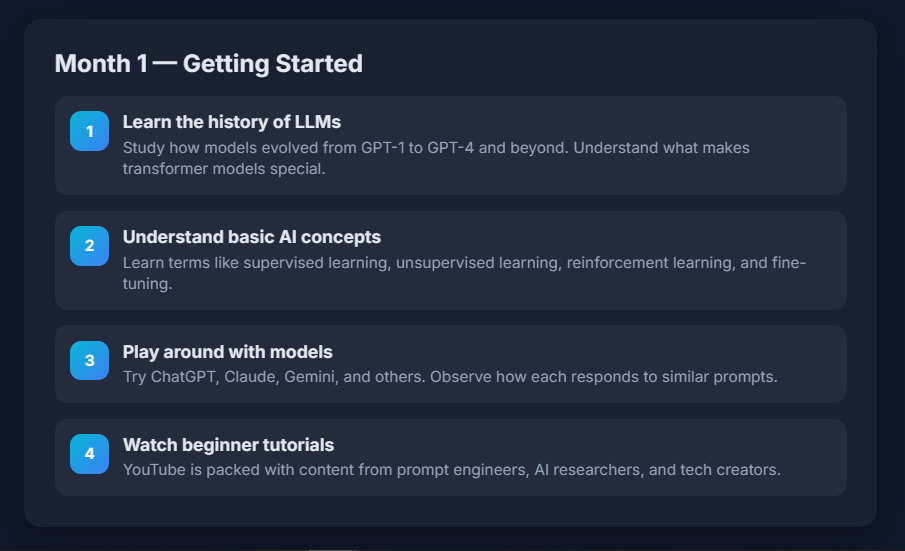Click the 'Play around with models' heading
905x551 pixels.
coord(227,352)
